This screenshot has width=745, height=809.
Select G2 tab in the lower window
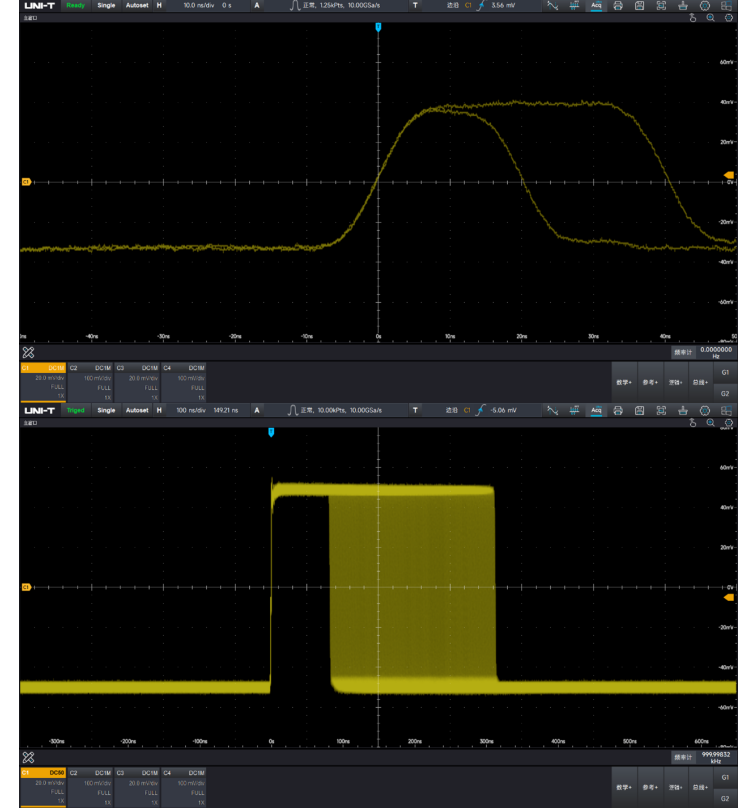tap(725, 798)
